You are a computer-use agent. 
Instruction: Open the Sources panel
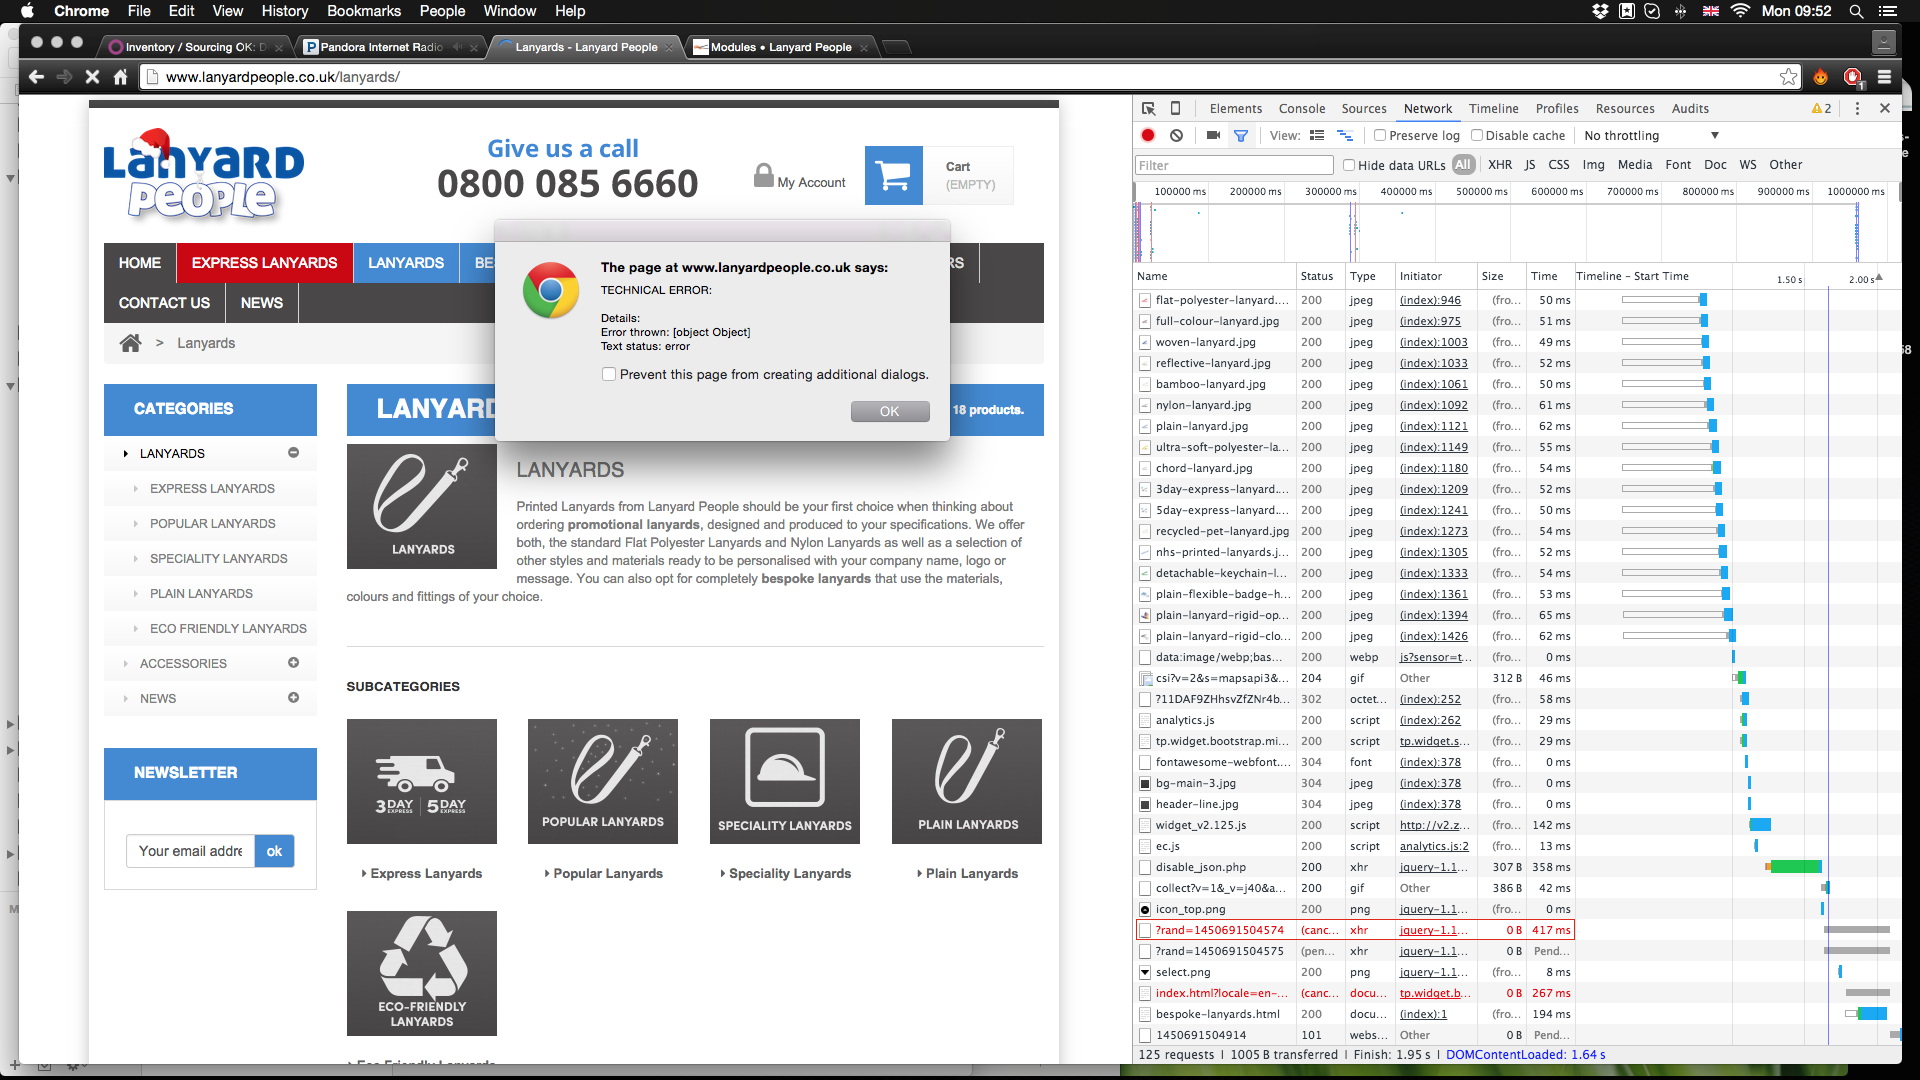pos(1363,108)
